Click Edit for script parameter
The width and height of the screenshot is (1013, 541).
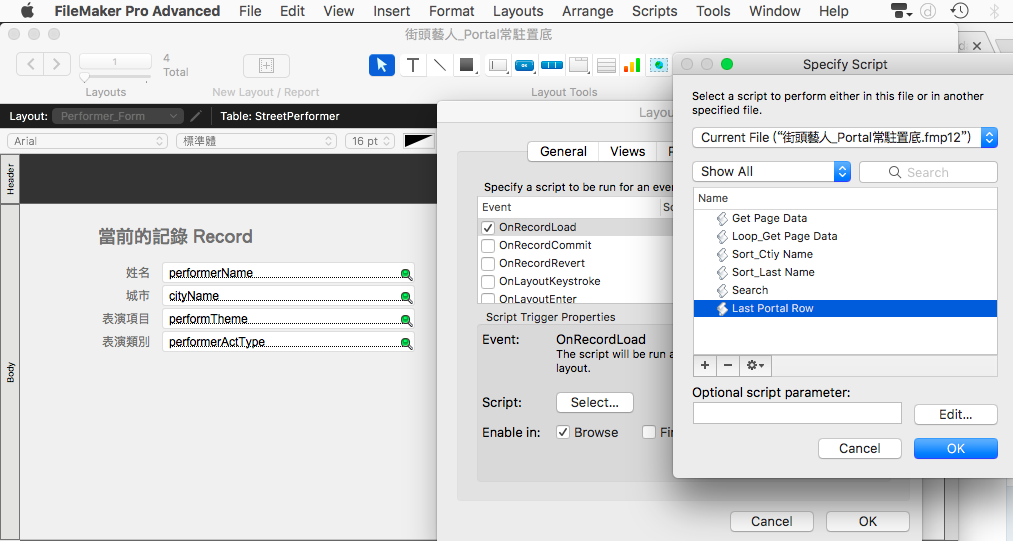[956, 414]
